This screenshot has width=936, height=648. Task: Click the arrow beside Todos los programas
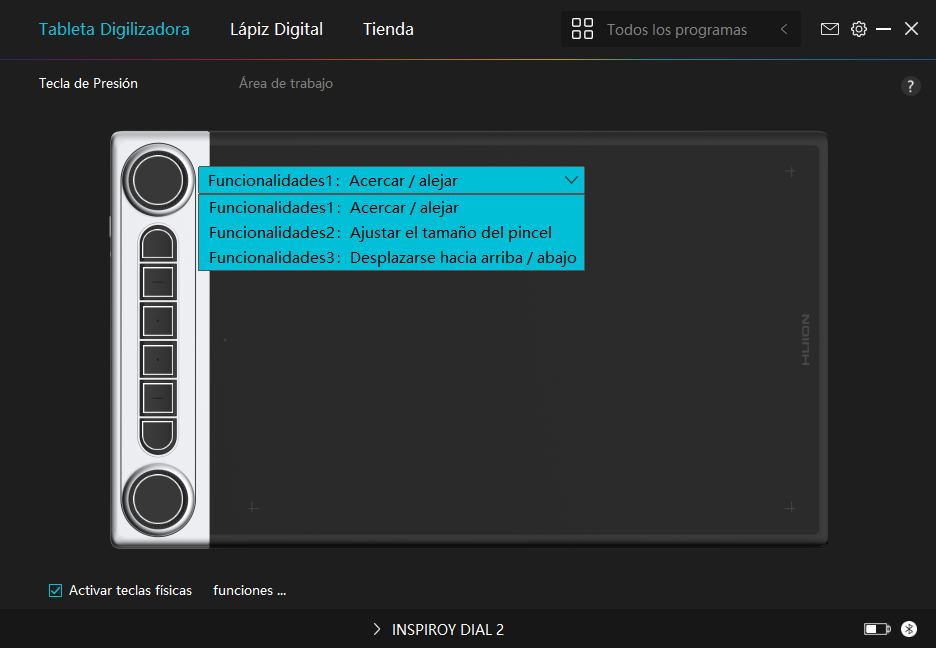(x=784, y=29)
